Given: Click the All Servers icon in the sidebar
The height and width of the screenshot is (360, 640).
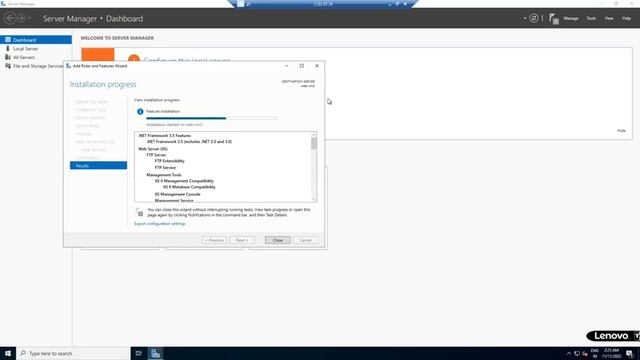Looking at the screenshot, I should click(x=8, y=57).
